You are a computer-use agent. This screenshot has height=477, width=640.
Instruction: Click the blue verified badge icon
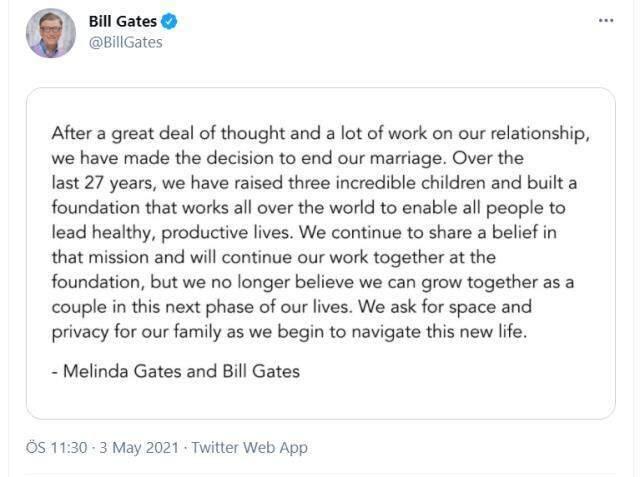169,21
